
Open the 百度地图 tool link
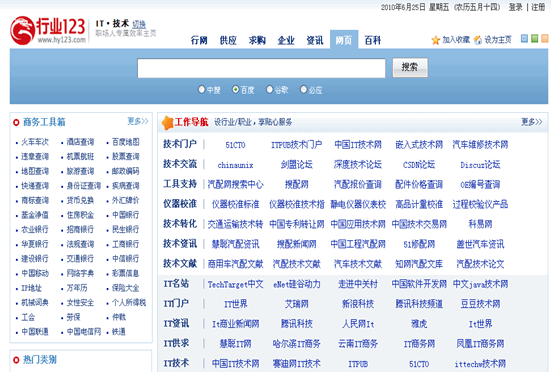[x=126, y=142]
